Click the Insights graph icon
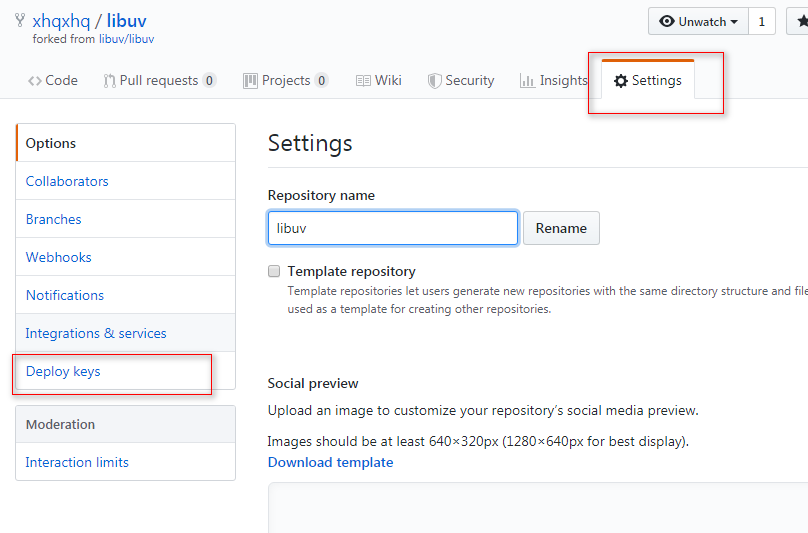808x533 pixels. [527, 81]
